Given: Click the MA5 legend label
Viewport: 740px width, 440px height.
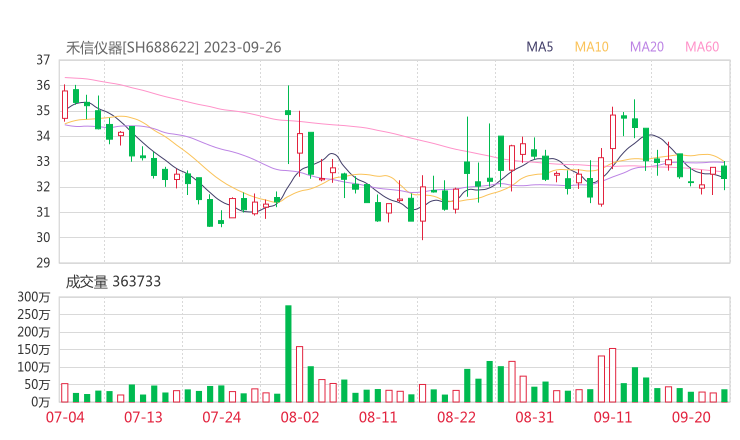Looking at the screenshot, I should click(x=539, y=47).
